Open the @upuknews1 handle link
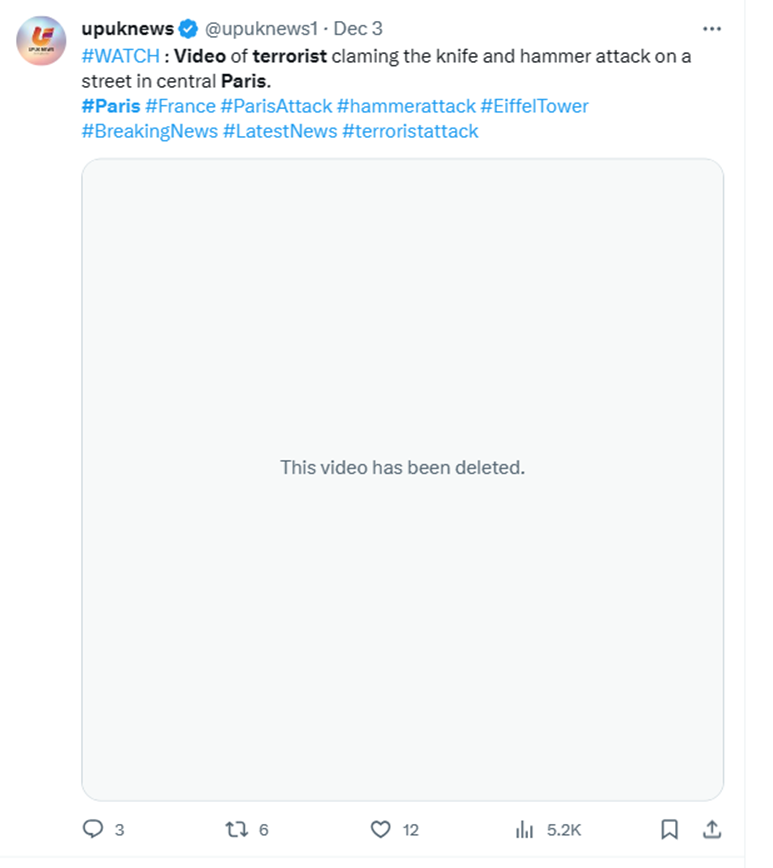Screen dimensions: 773x868 262,29
